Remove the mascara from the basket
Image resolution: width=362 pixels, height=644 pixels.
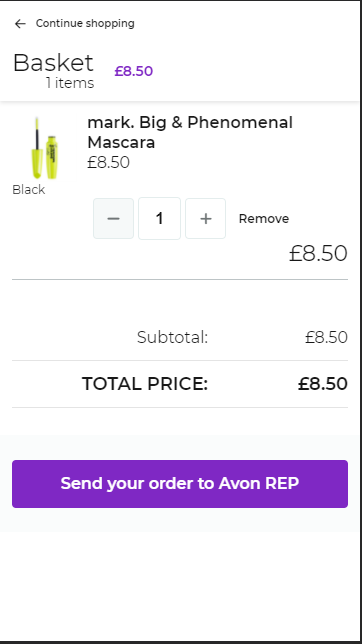(x=264, y=218)
